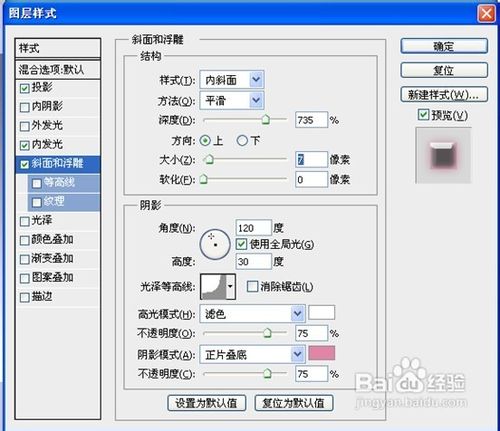The image size is (500, 431).
Task: Enable the 等高线 contour sub-option checkbox
Action: [x=36, y=183]
